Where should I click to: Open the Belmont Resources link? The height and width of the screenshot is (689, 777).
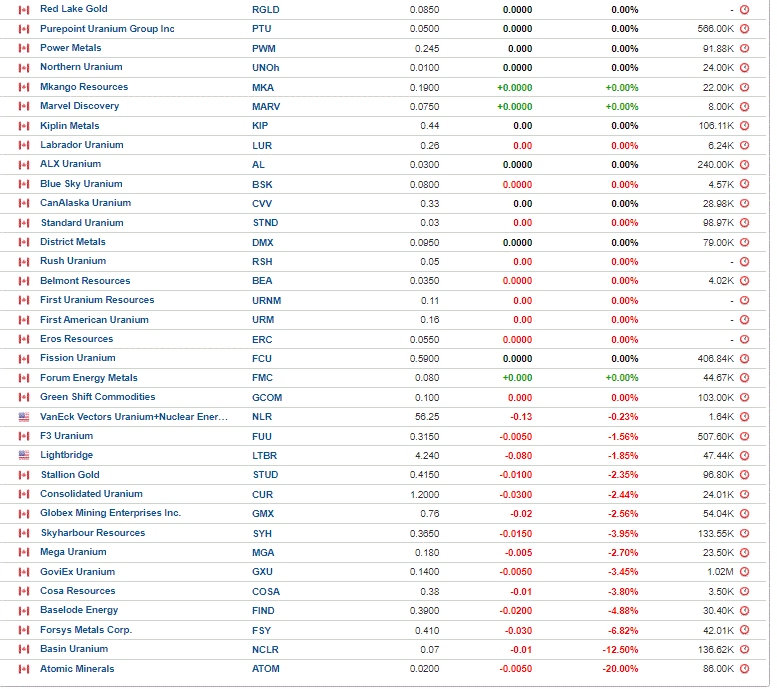[85, 281]
